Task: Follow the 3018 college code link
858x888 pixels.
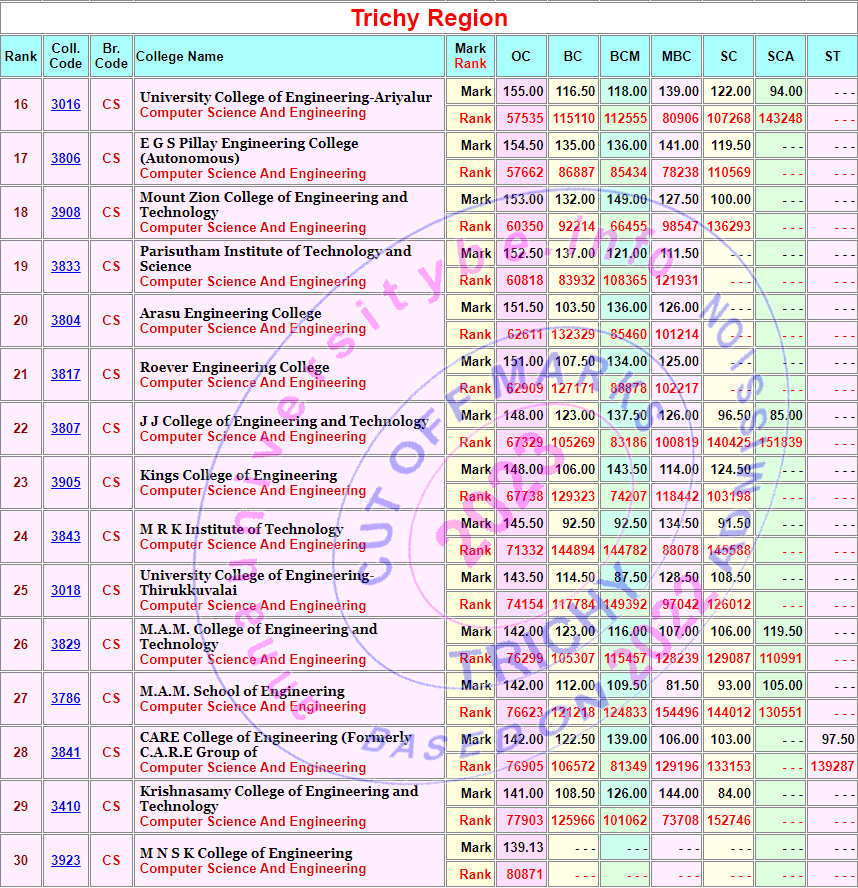Action: (x=66, y=591)
